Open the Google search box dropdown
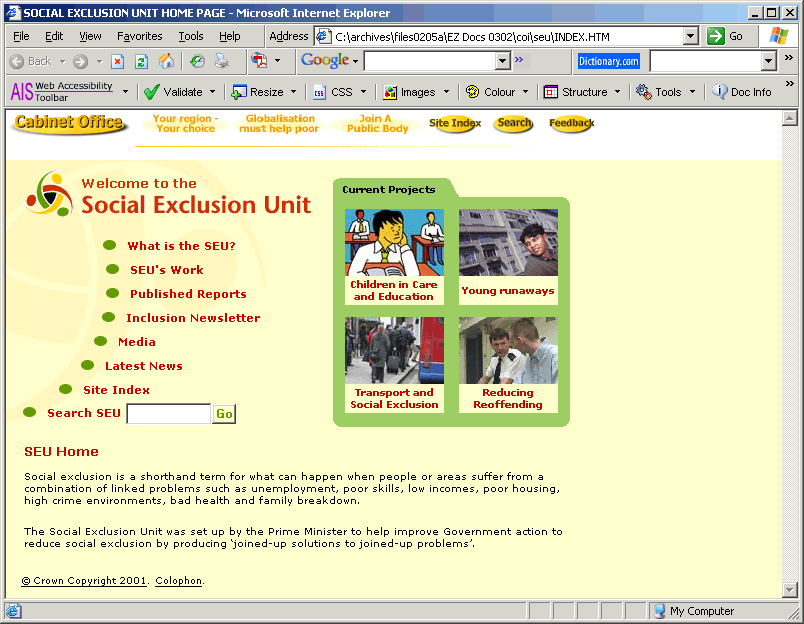804x624 pixels. tap(502, 62)
